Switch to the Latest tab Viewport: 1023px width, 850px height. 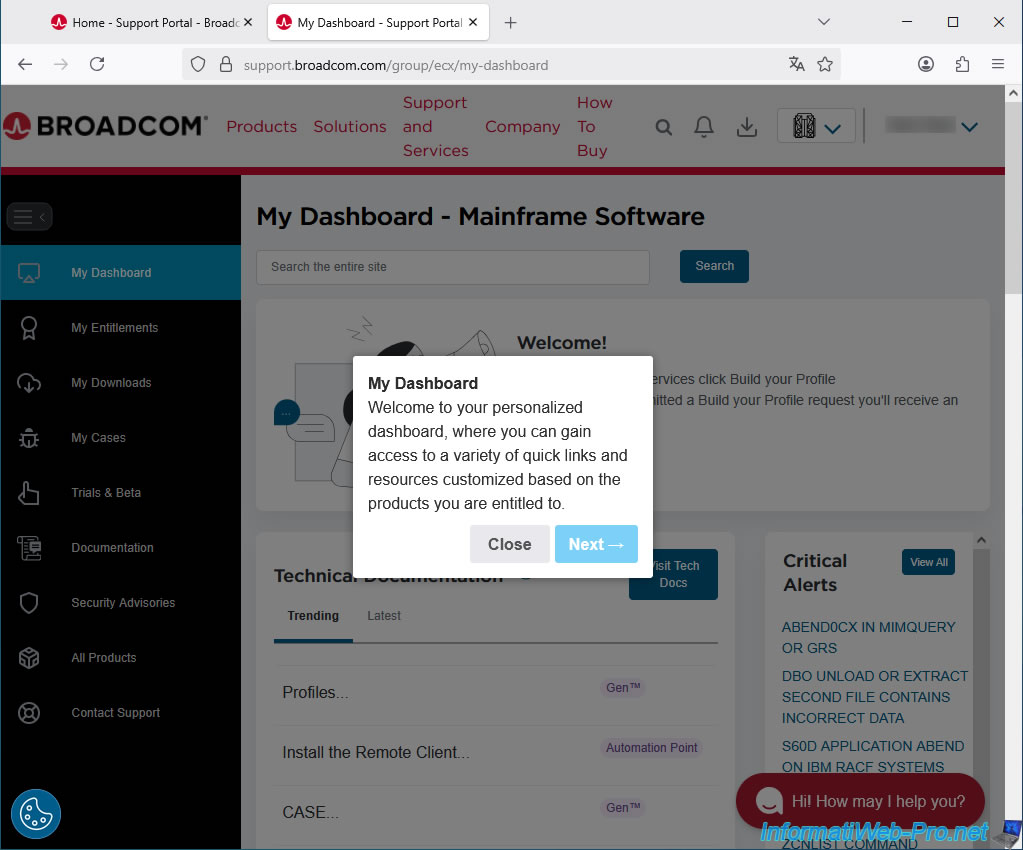384,616
